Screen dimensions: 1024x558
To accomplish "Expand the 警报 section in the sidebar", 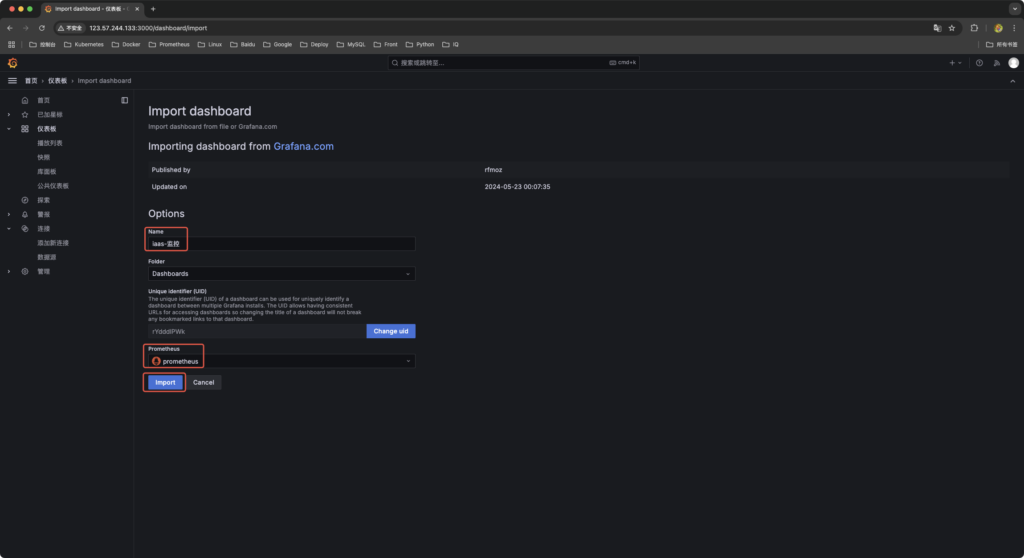I will pos(9,214).
